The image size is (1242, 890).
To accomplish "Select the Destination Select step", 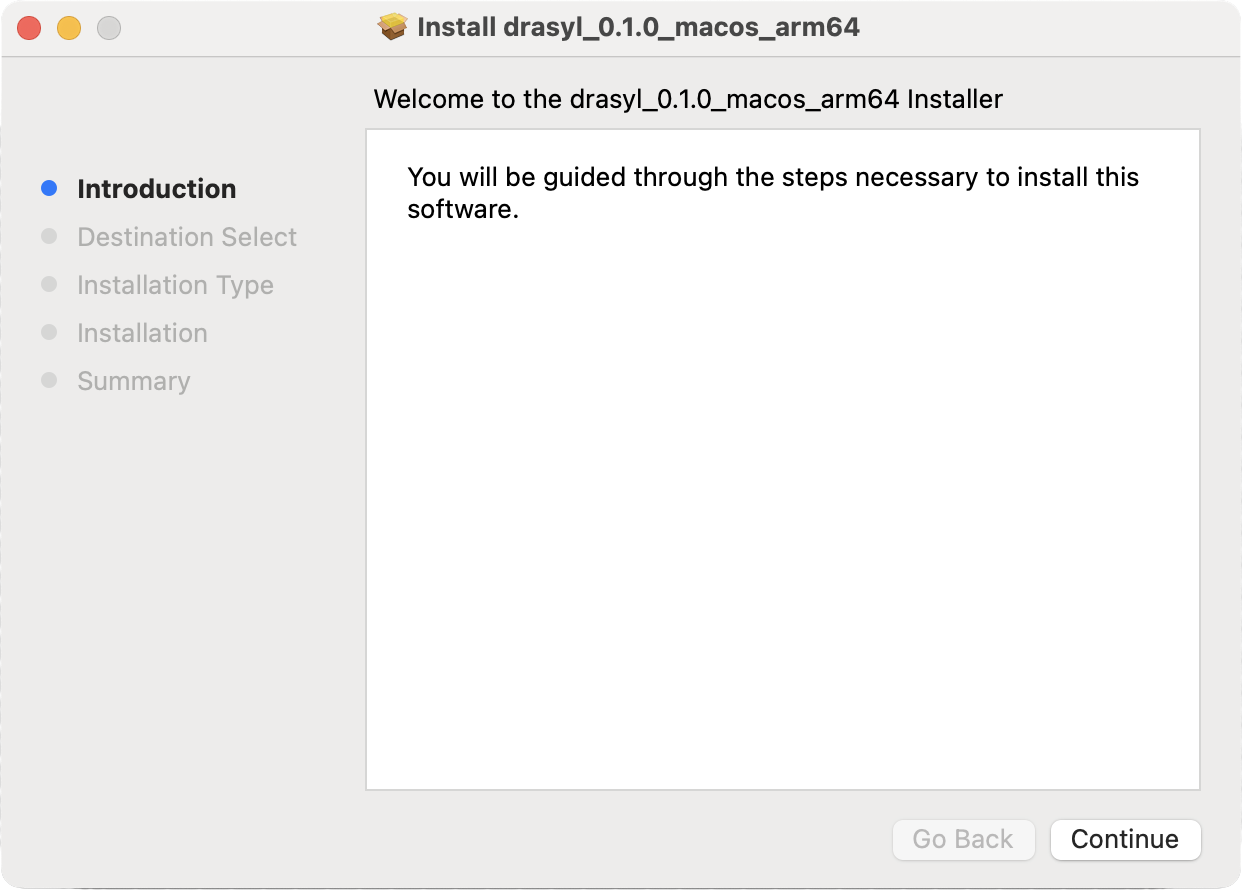I will pos(187,237).
